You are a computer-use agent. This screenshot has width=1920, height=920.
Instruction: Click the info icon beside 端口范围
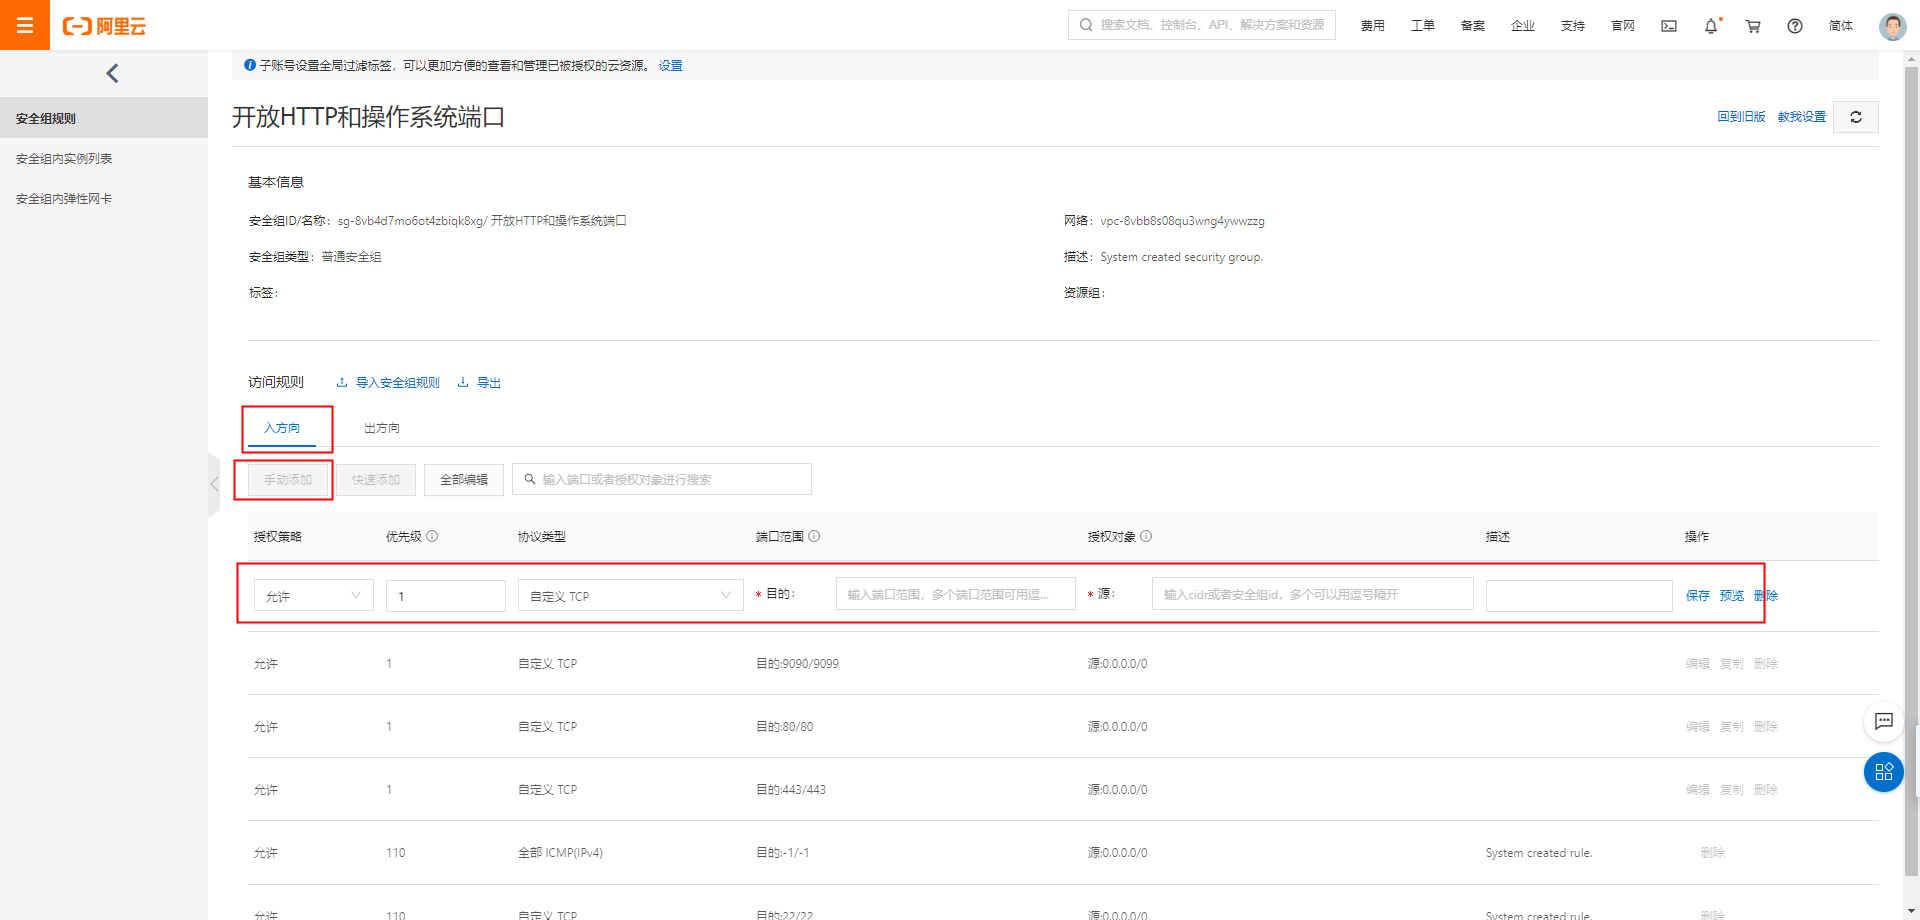[x=814, y=536]
